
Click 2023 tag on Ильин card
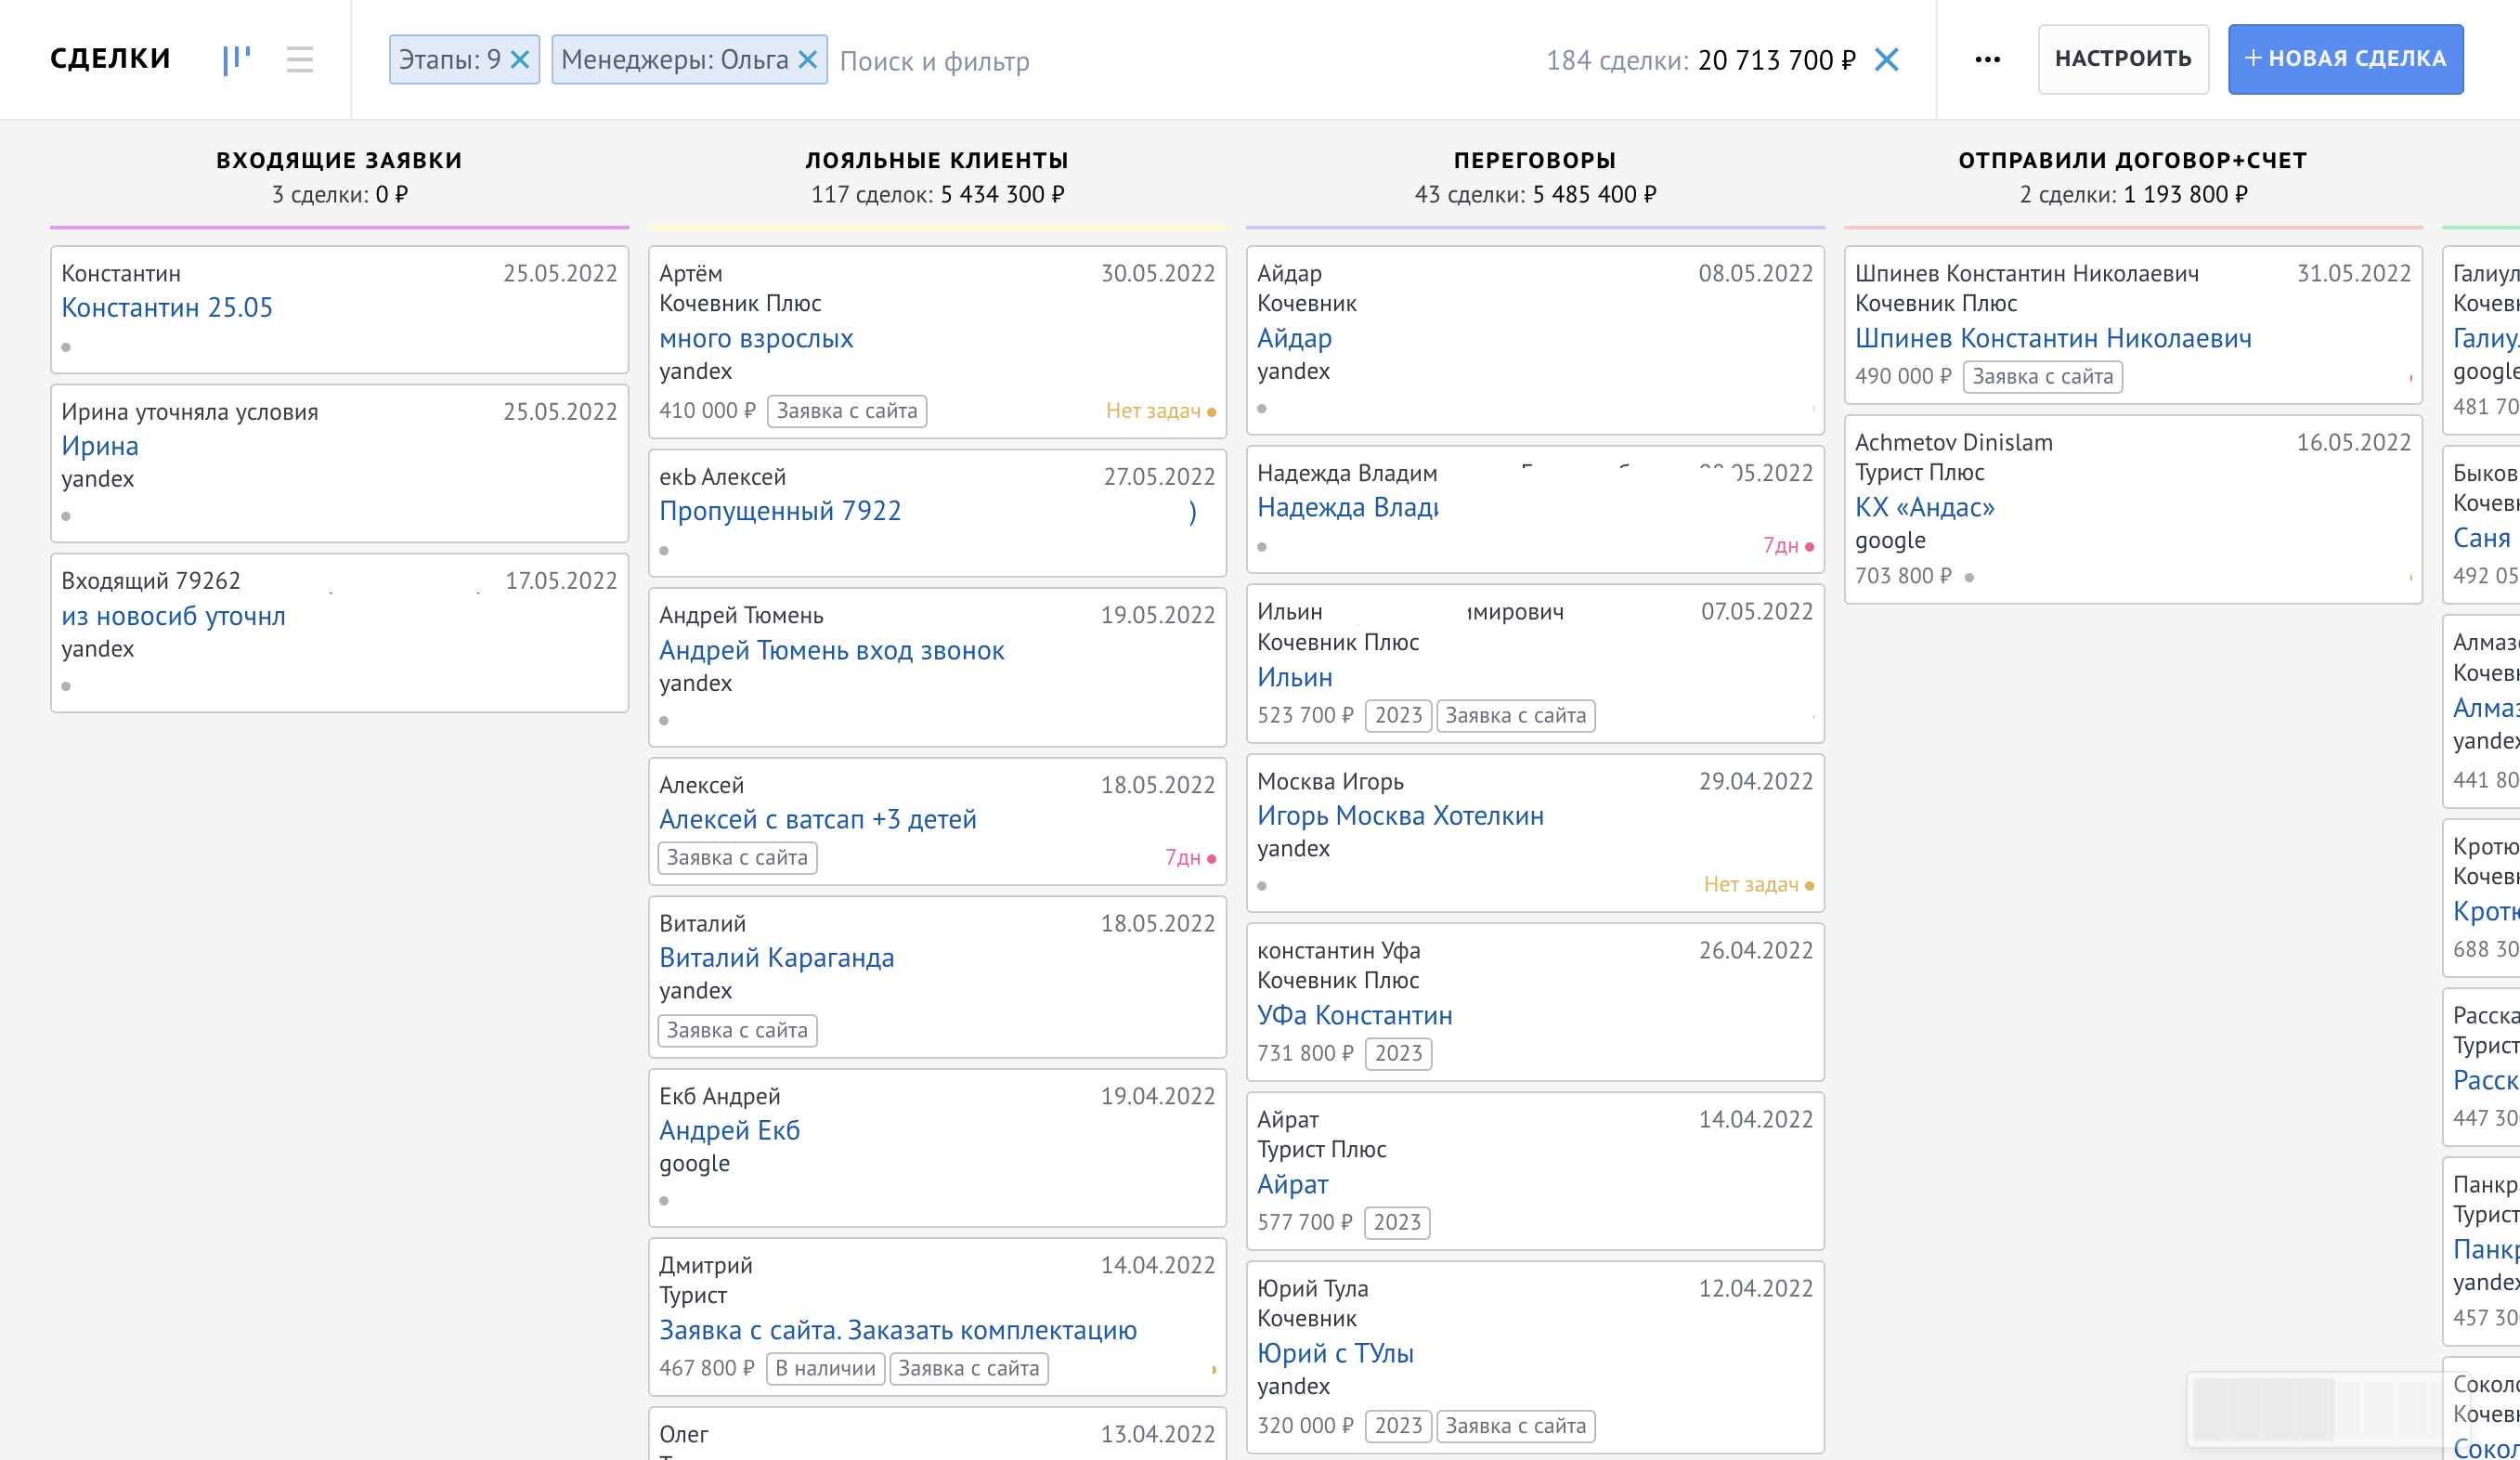click(x=1398, y=716)
